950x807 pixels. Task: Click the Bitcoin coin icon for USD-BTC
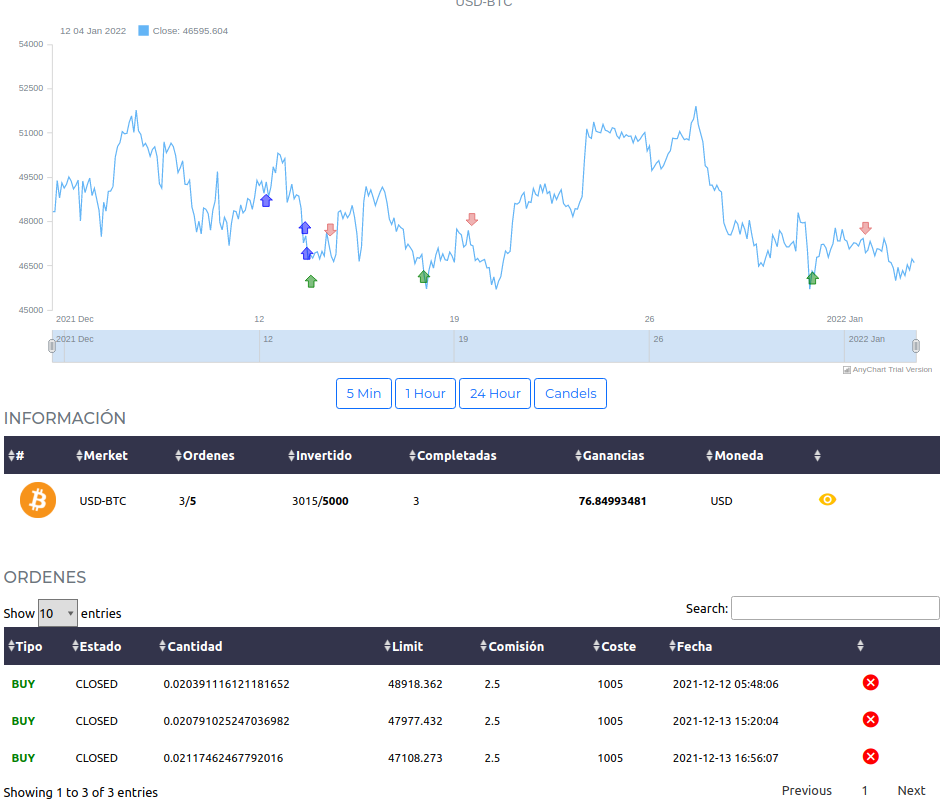click(x=37, y=499)
